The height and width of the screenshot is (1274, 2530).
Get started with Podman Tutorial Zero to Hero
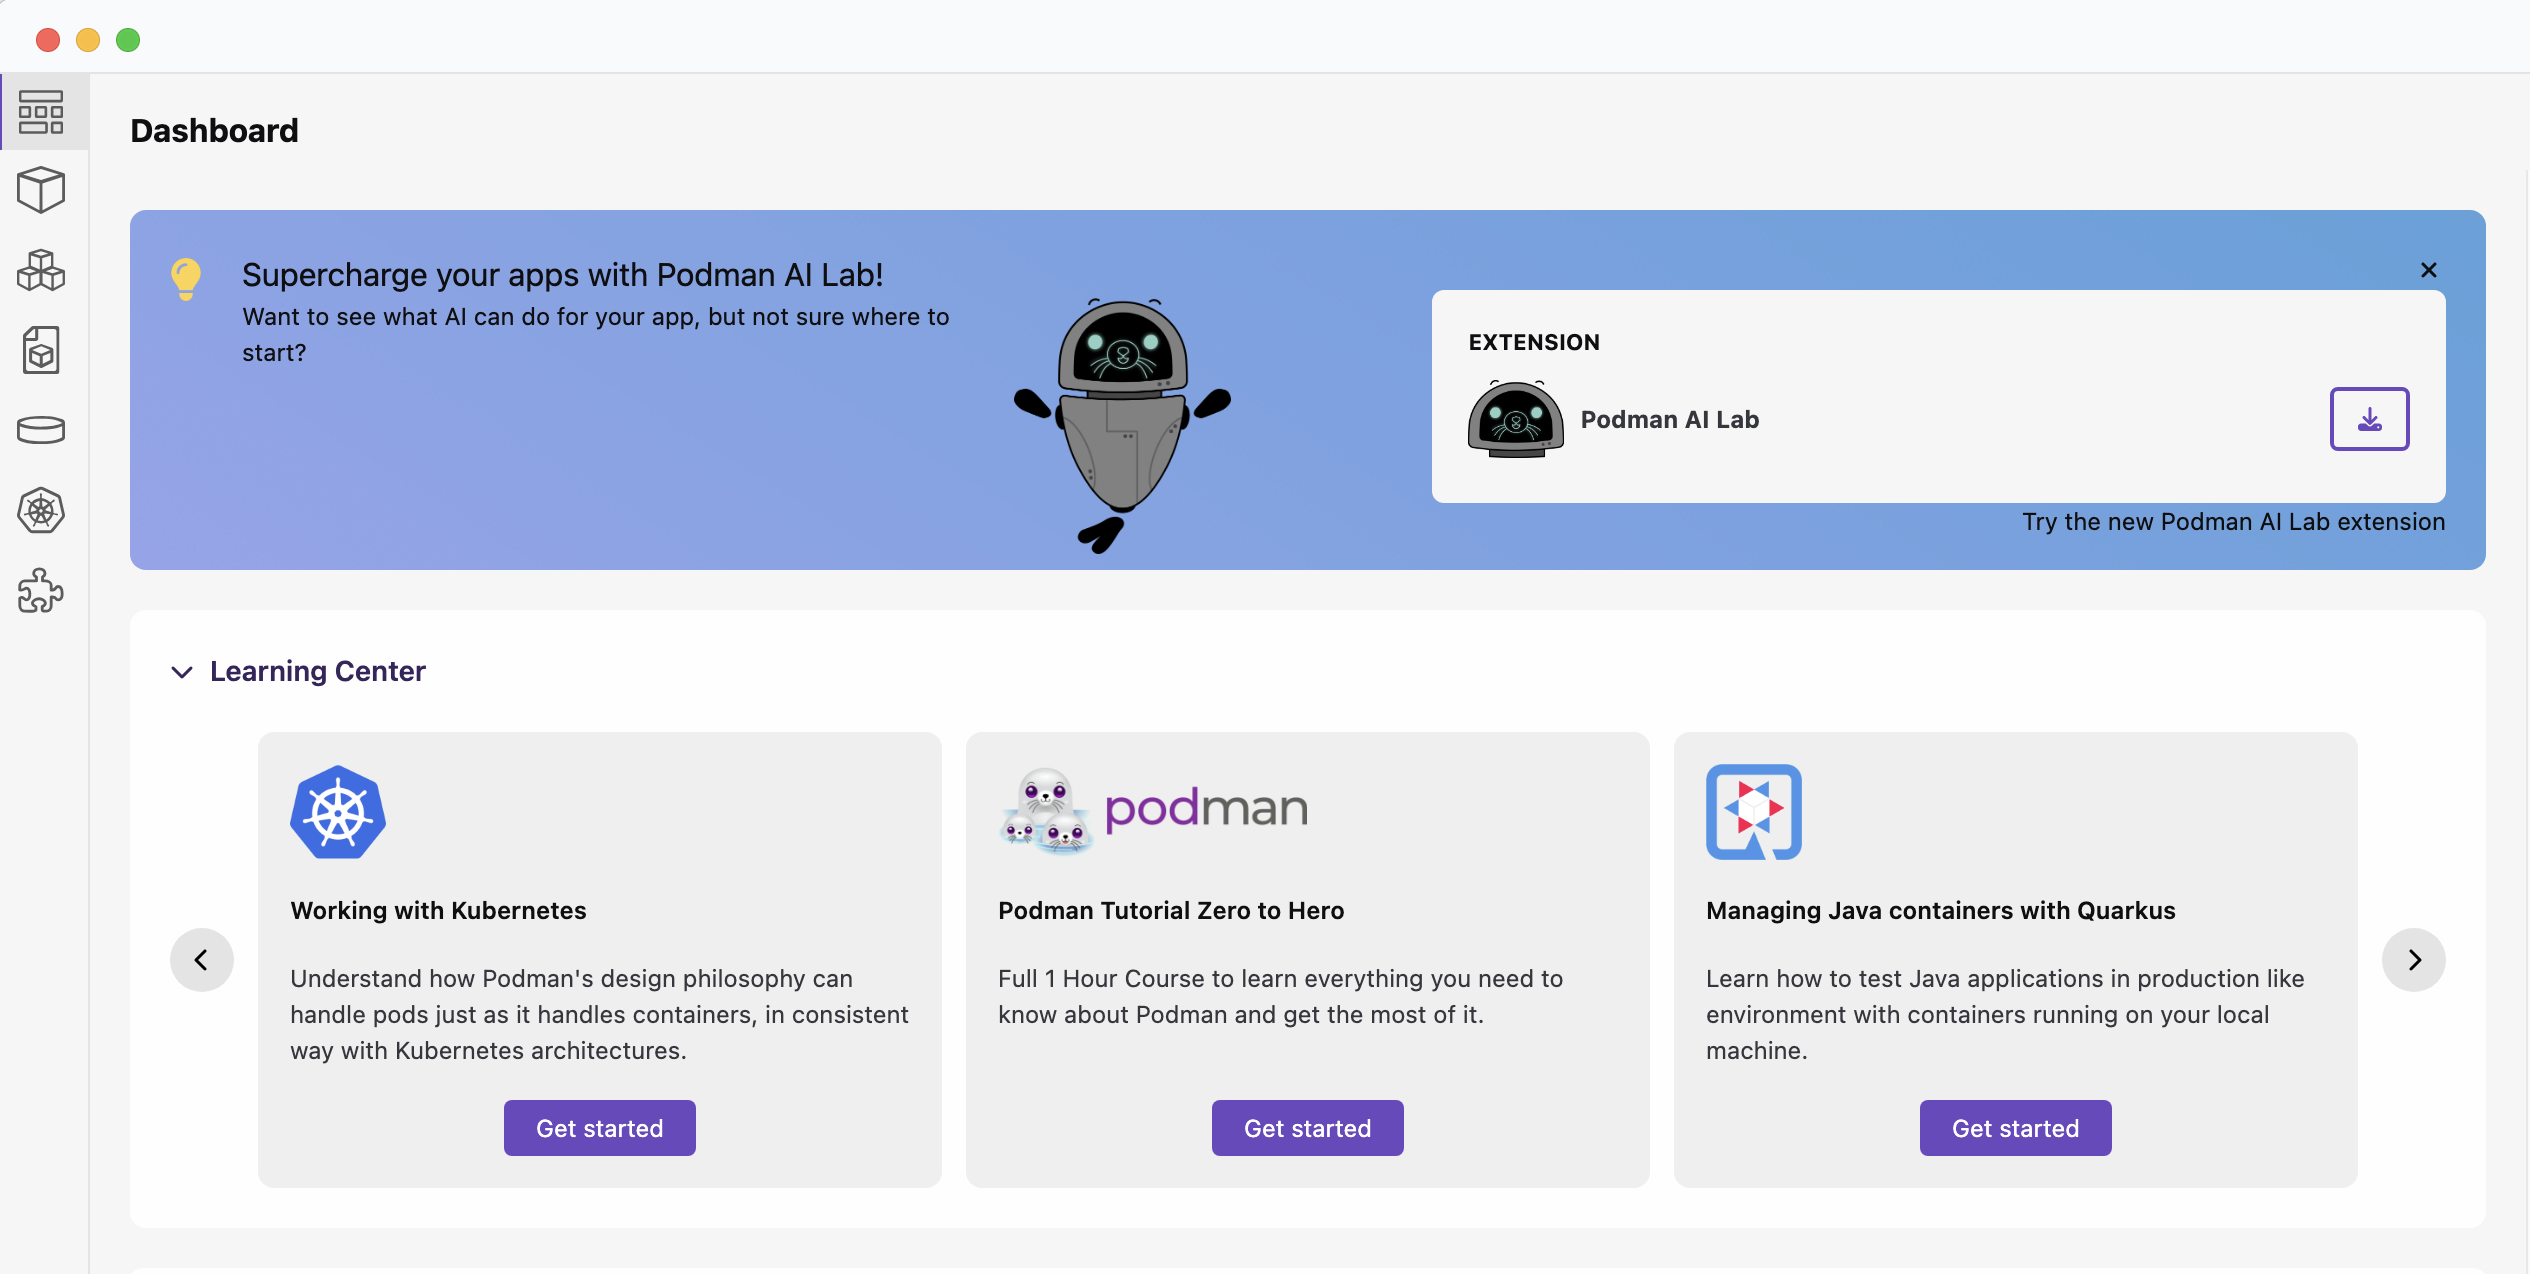pos(1307,1128)
